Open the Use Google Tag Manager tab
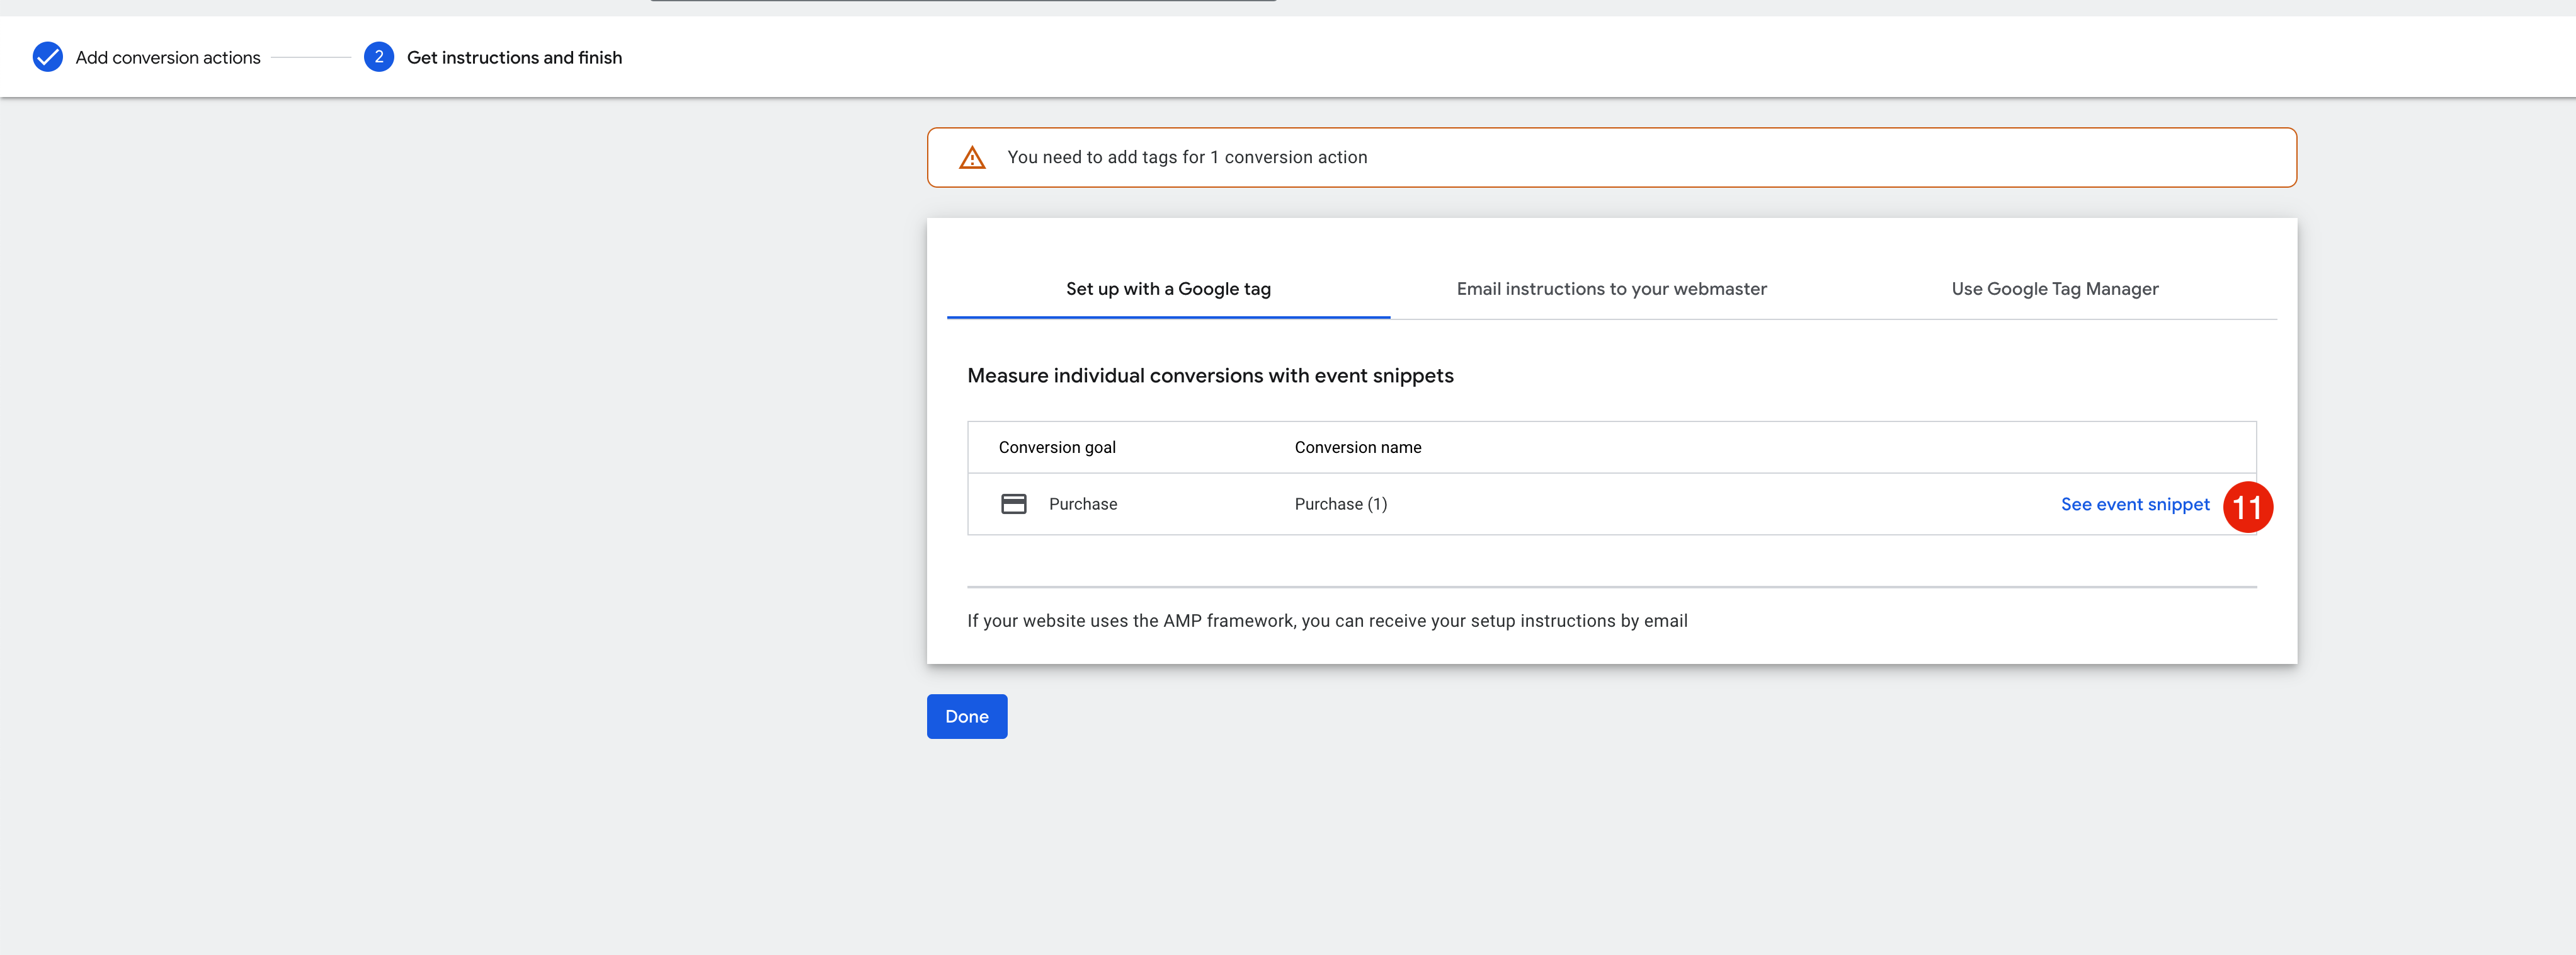This screenshot has height=955, width=2576. [2054, 289]
